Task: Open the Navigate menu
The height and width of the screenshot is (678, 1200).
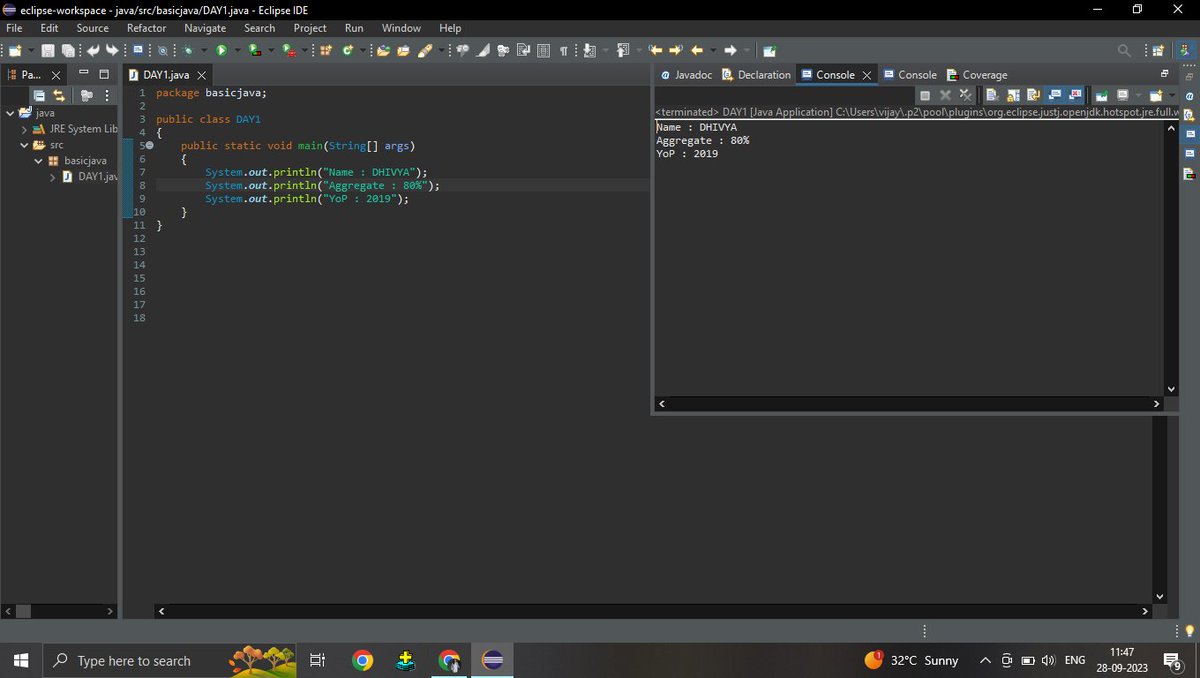Action: 205,28
